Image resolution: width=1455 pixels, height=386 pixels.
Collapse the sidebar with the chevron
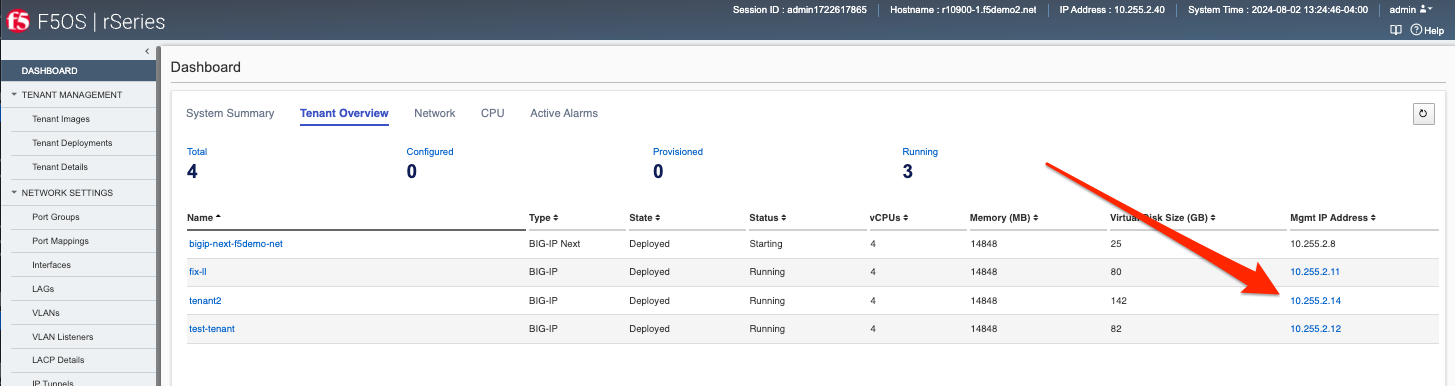pos(147,51)
